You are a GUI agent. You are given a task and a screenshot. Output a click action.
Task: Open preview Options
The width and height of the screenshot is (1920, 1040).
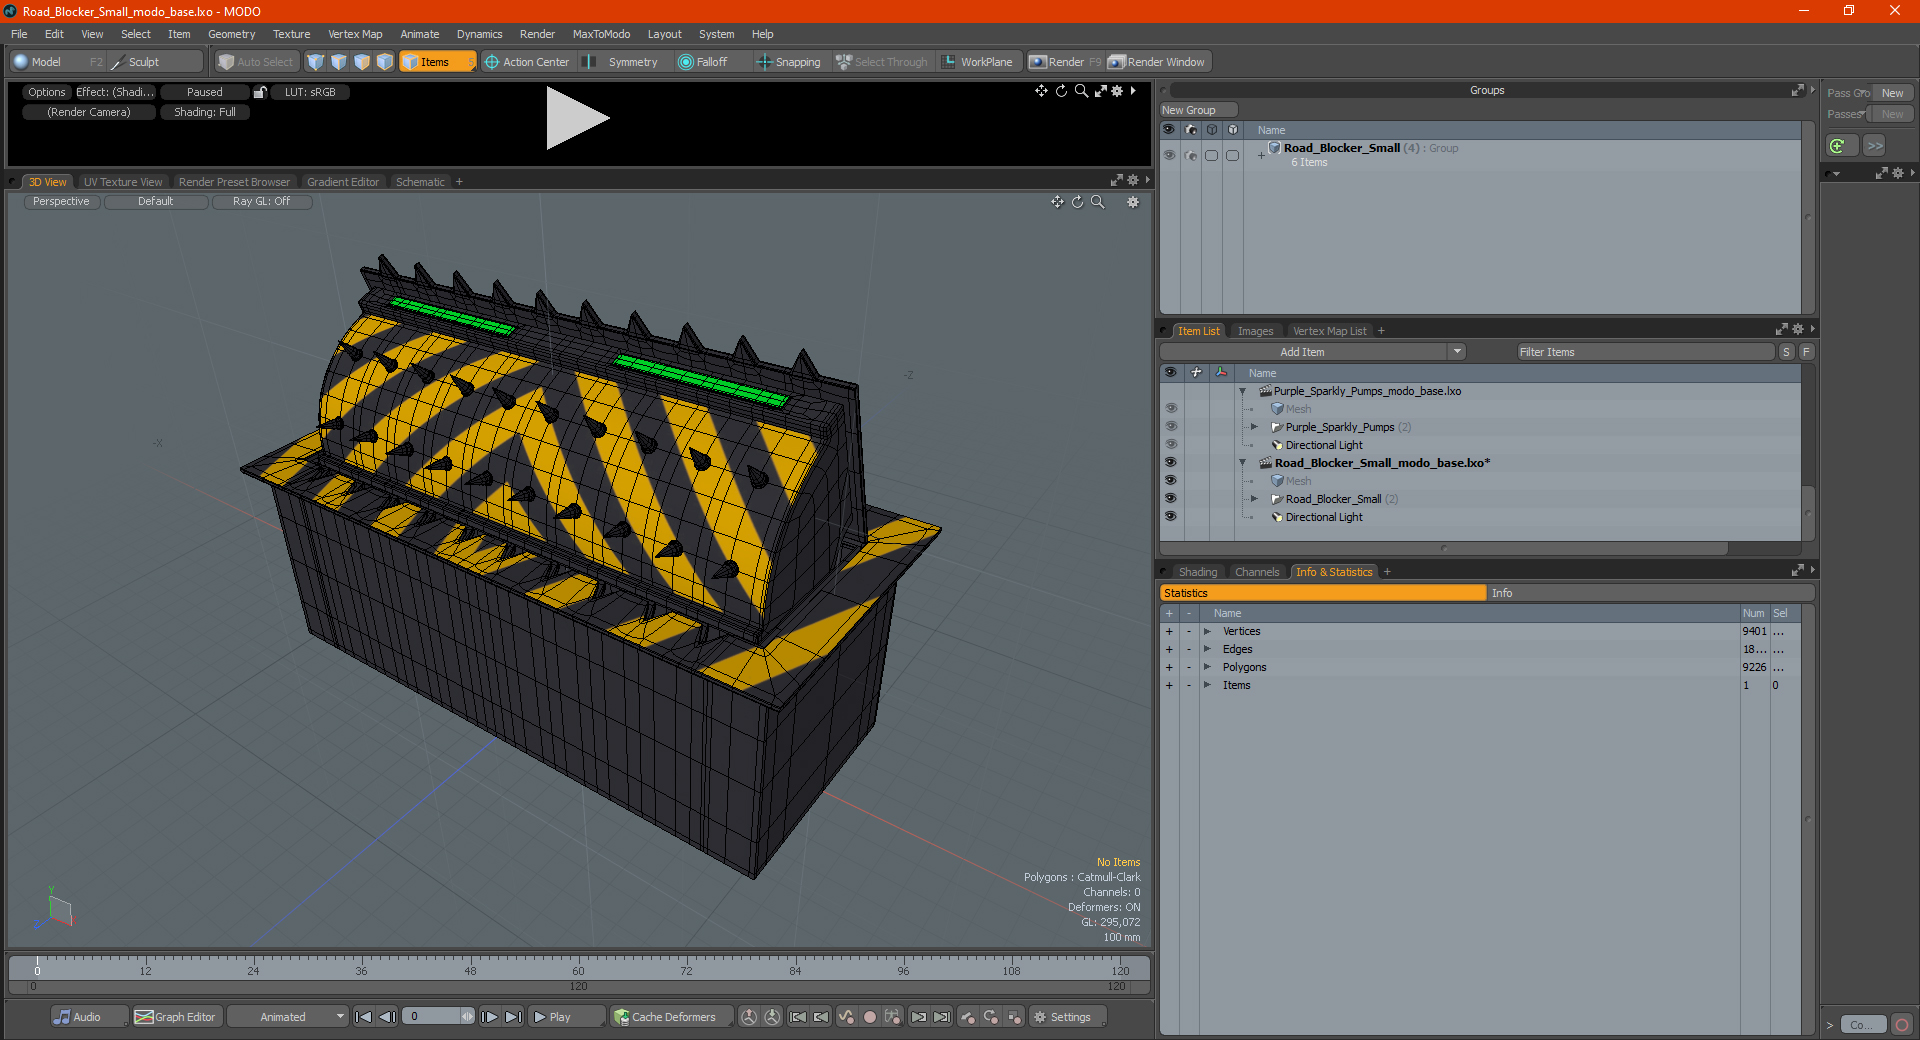tap(46, 92)
